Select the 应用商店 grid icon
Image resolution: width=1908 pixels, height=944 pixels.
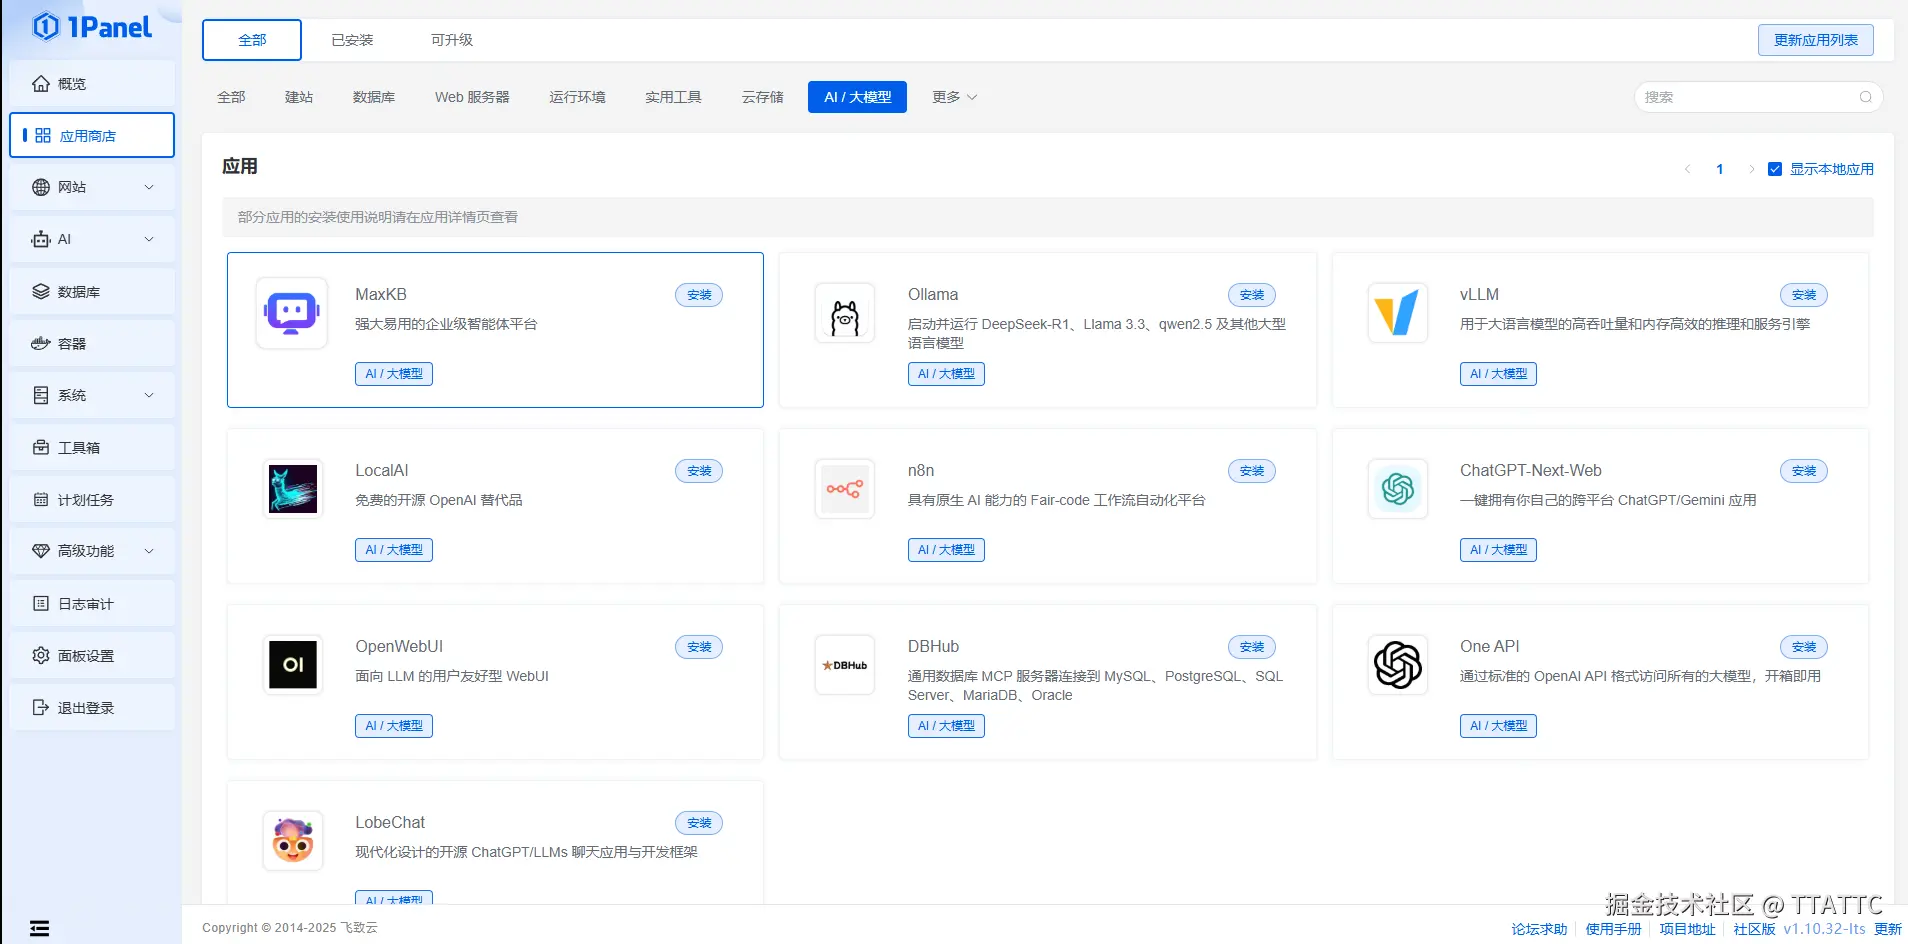(x=43, y=136)
